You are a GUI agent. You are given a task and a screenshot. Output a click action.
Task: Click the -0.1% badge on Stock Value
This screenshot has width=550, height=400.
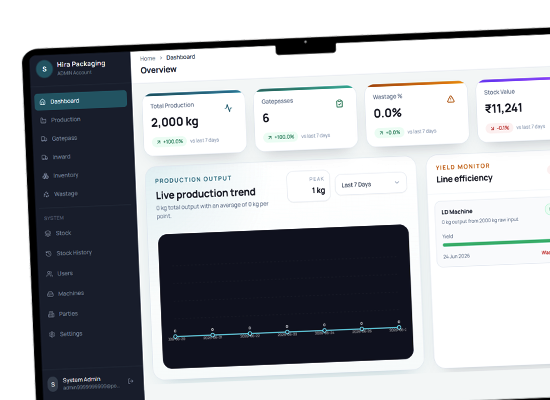coord(499,128)
